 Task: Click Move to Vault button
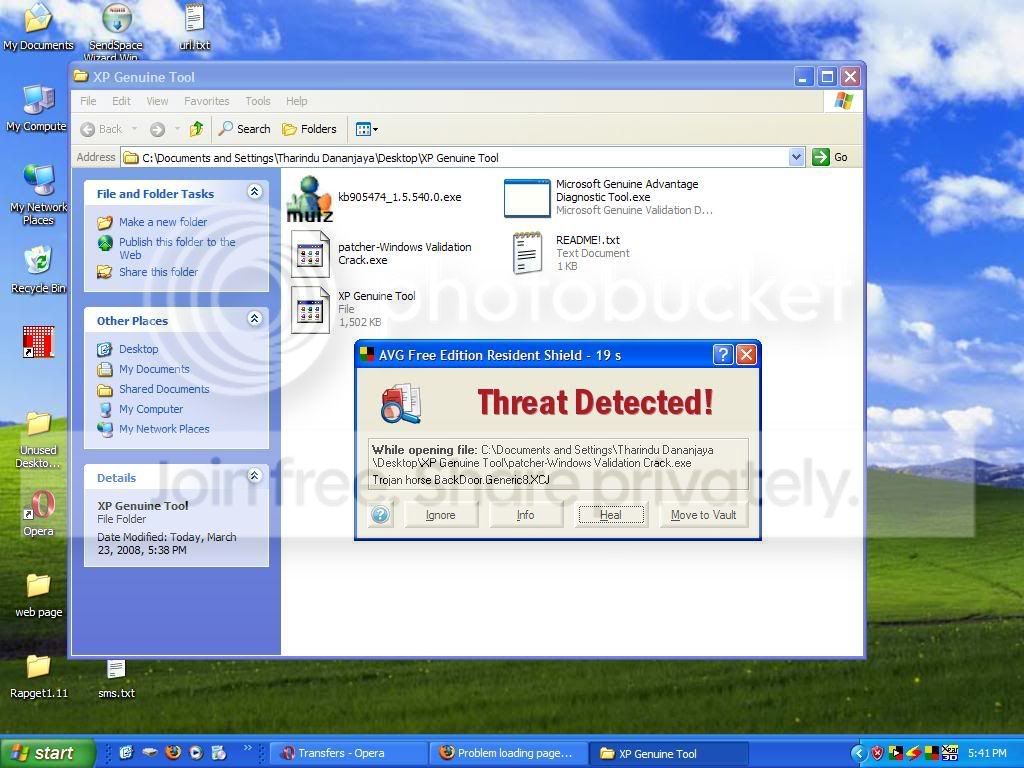[703, 515]
